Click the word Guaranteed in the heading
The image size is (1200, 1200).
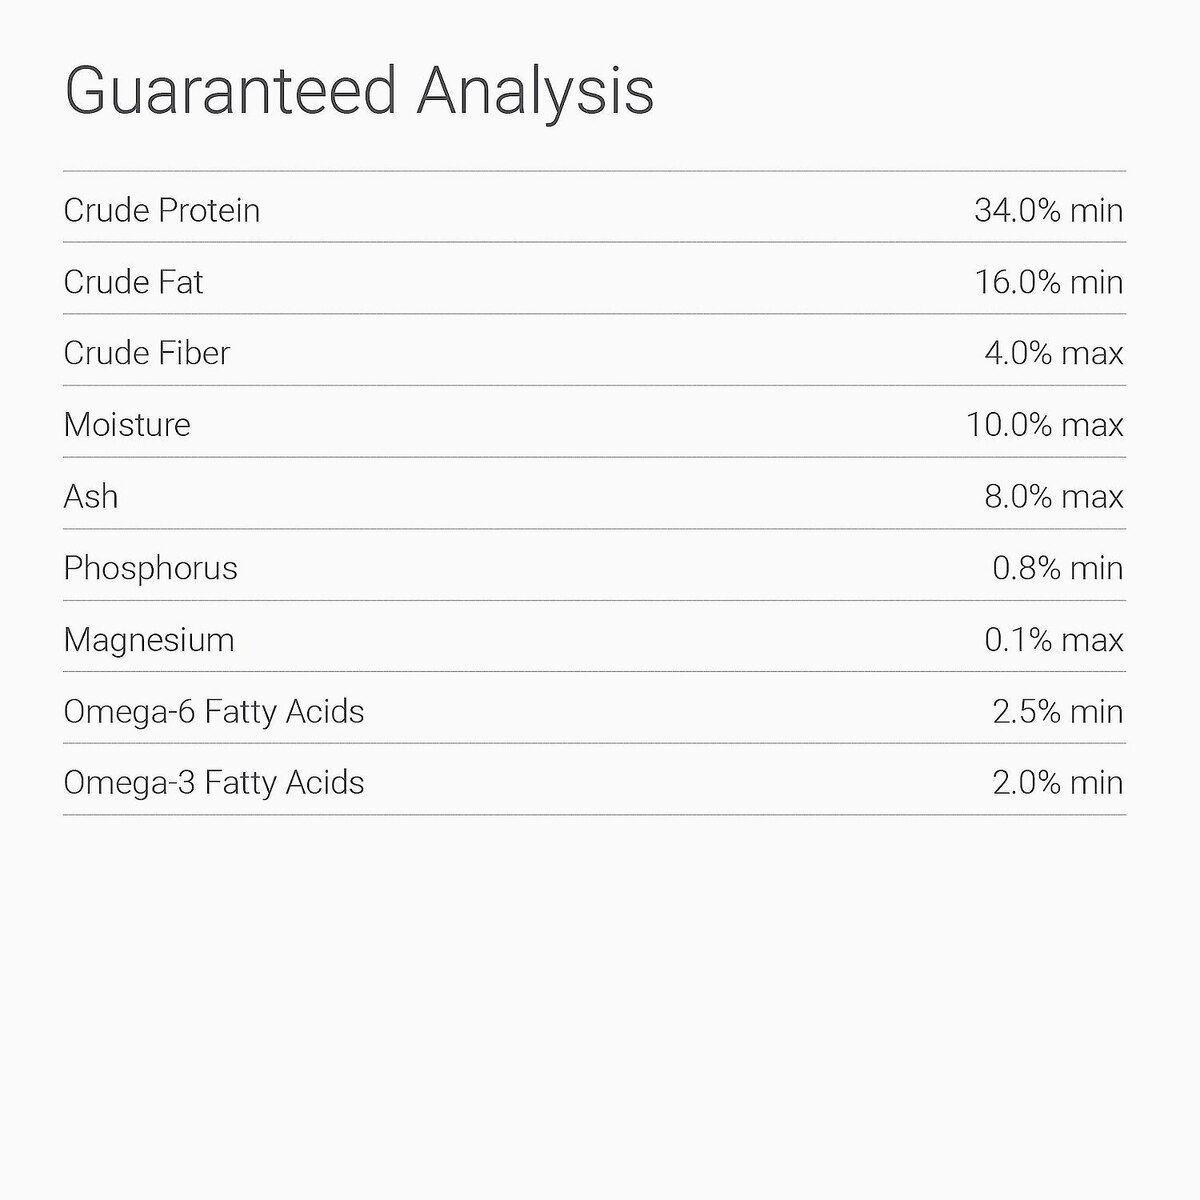[x=231, y=92]
